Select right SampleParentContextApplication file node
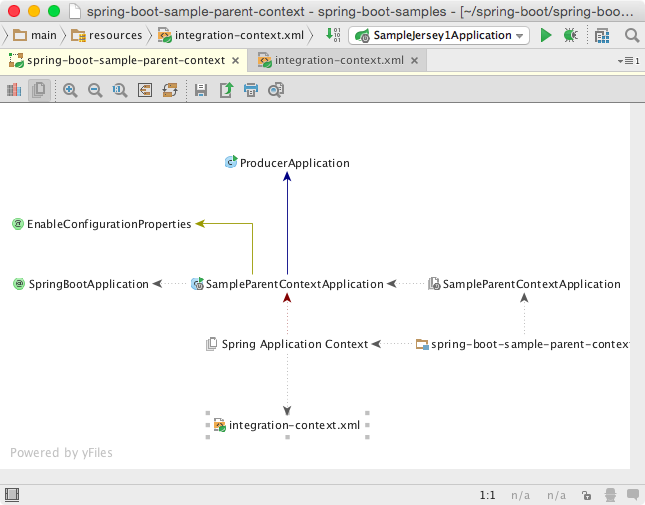645x505 pixels. (524, 284)
